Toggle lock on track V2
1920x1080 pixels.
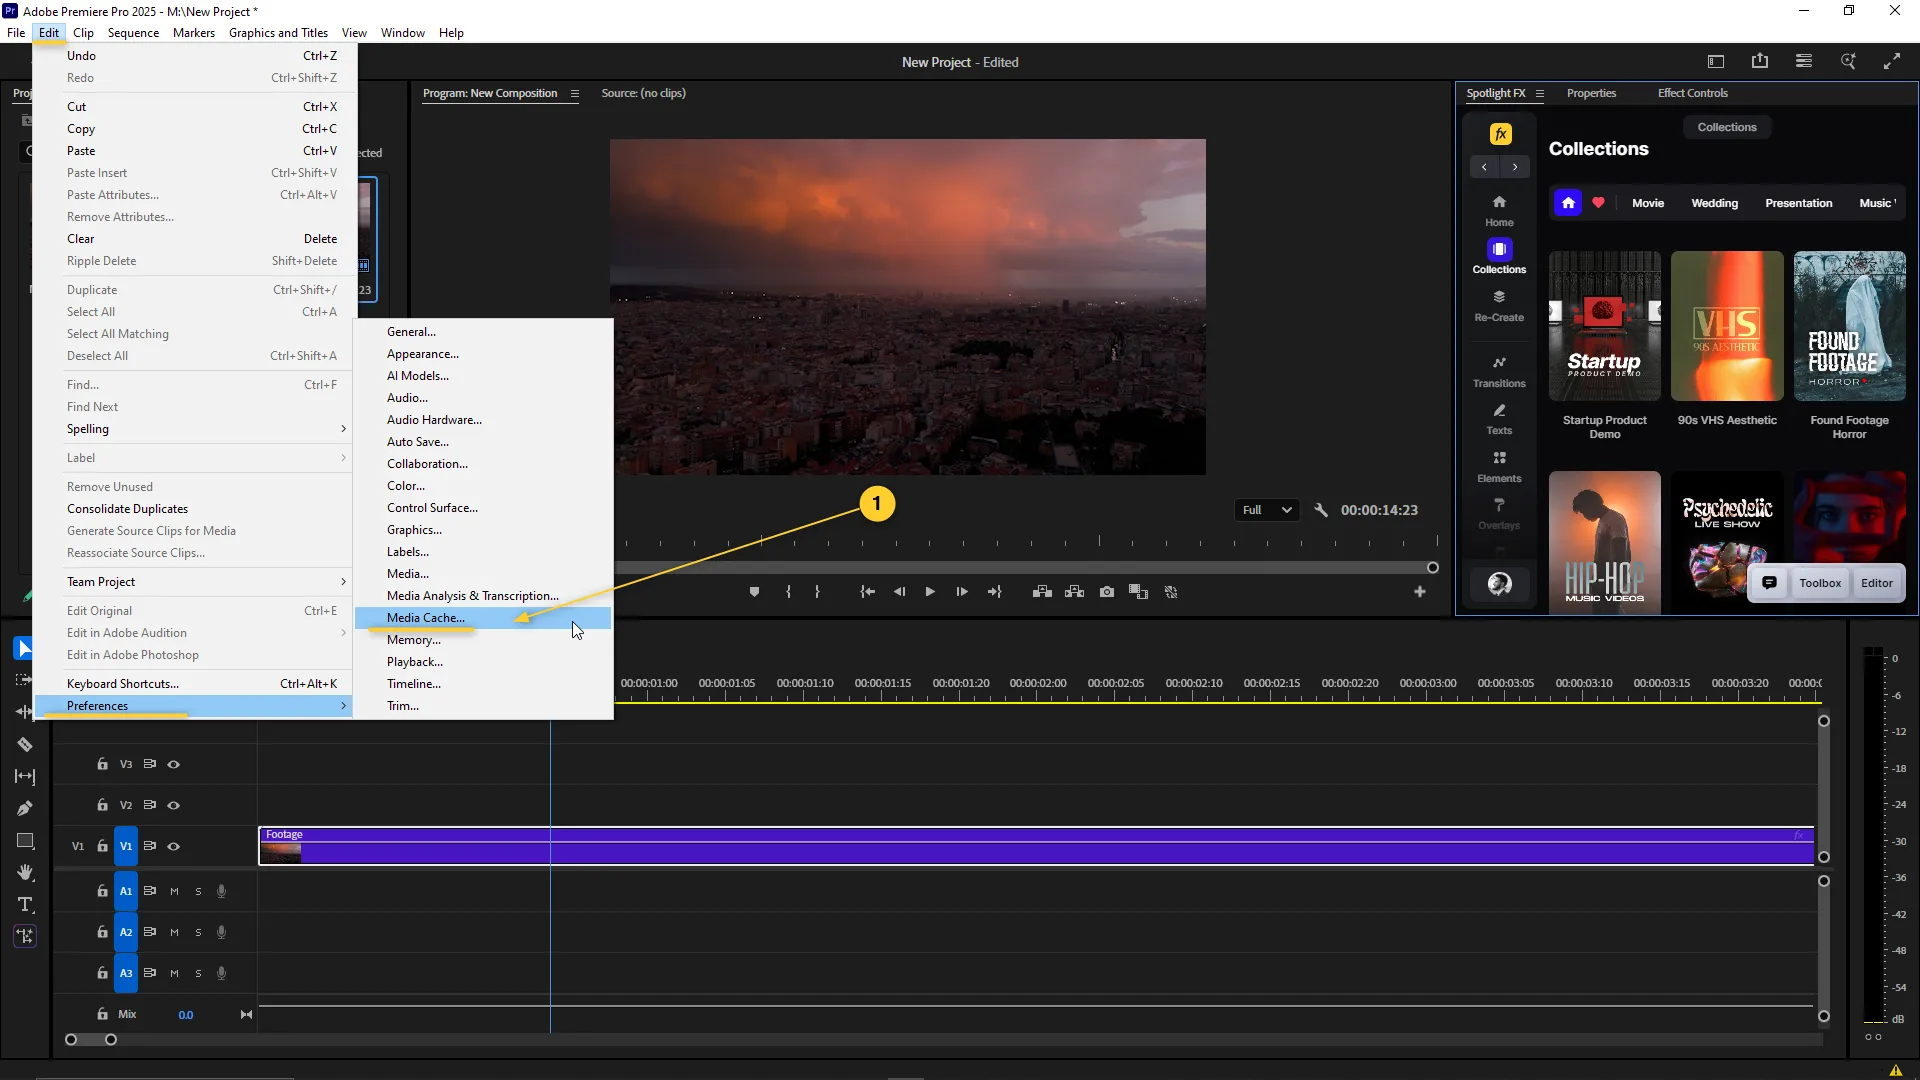tap(102, 805)
